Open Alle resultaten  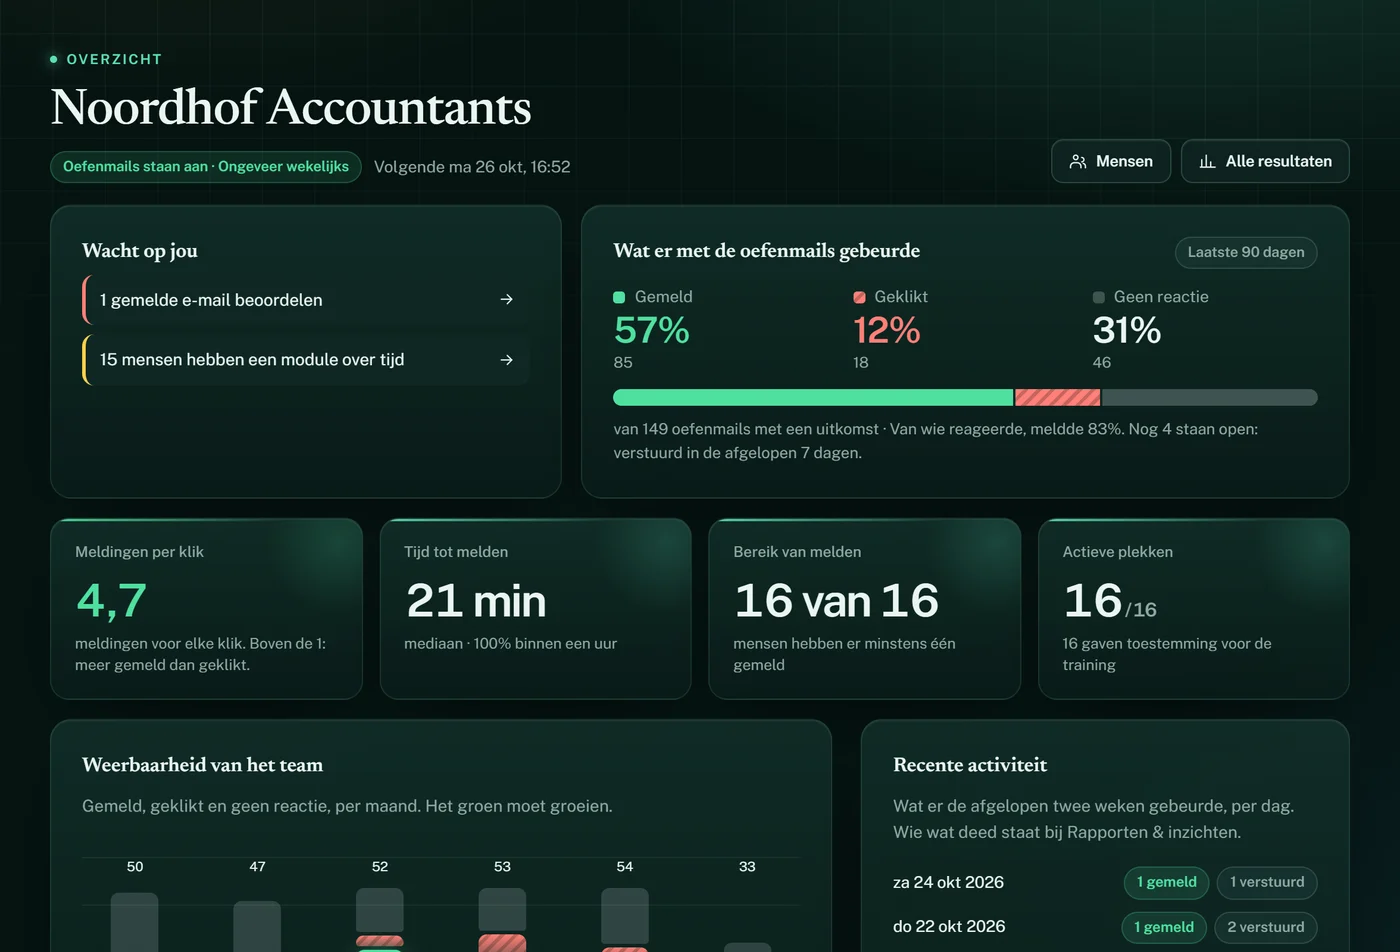[1265, 161]
